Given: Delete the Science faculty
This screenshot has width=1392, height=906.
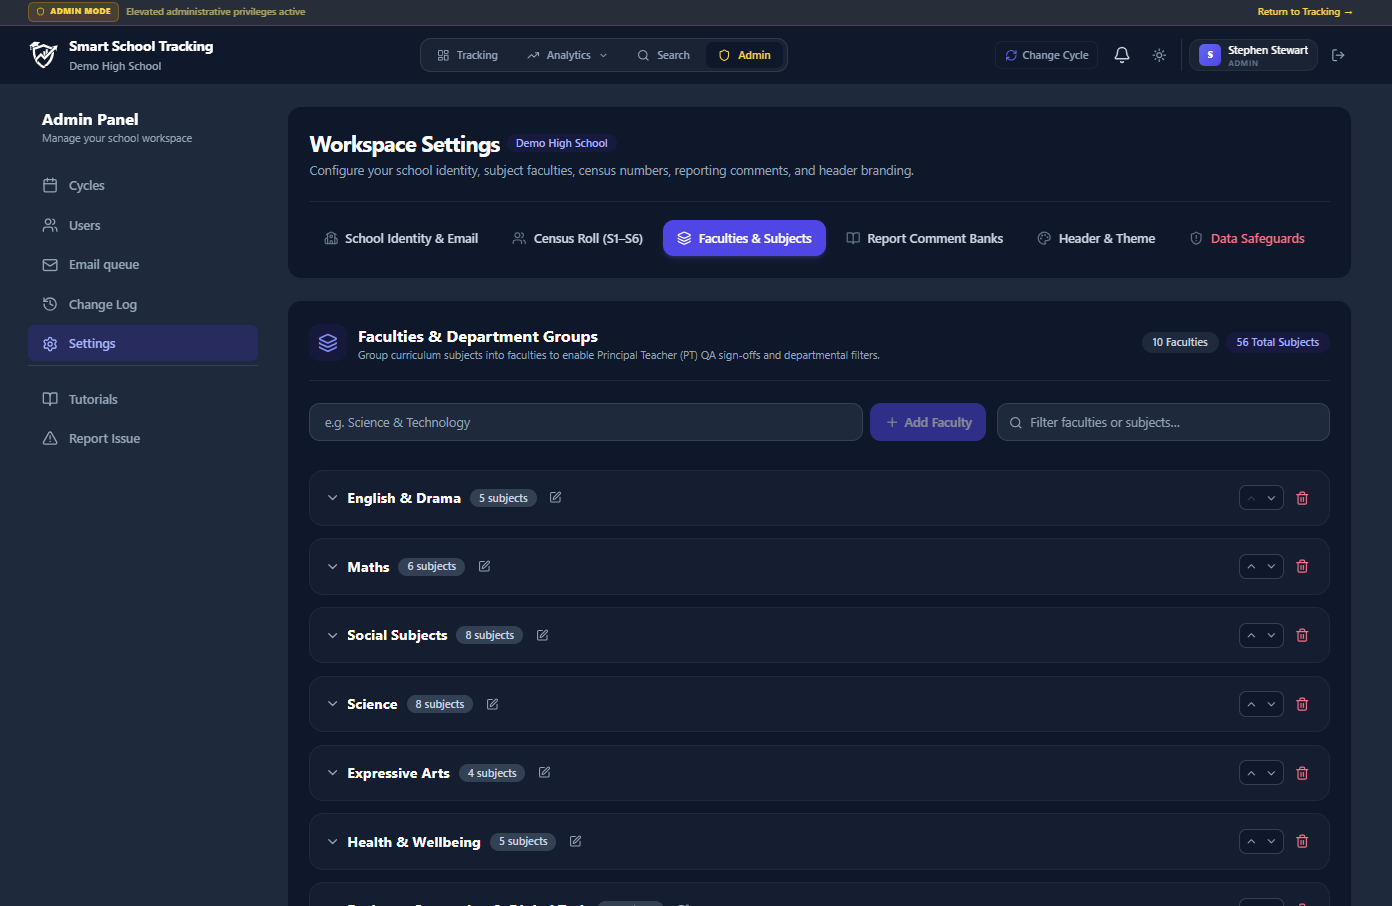Looking at the screenshot, I should 1302,704.
